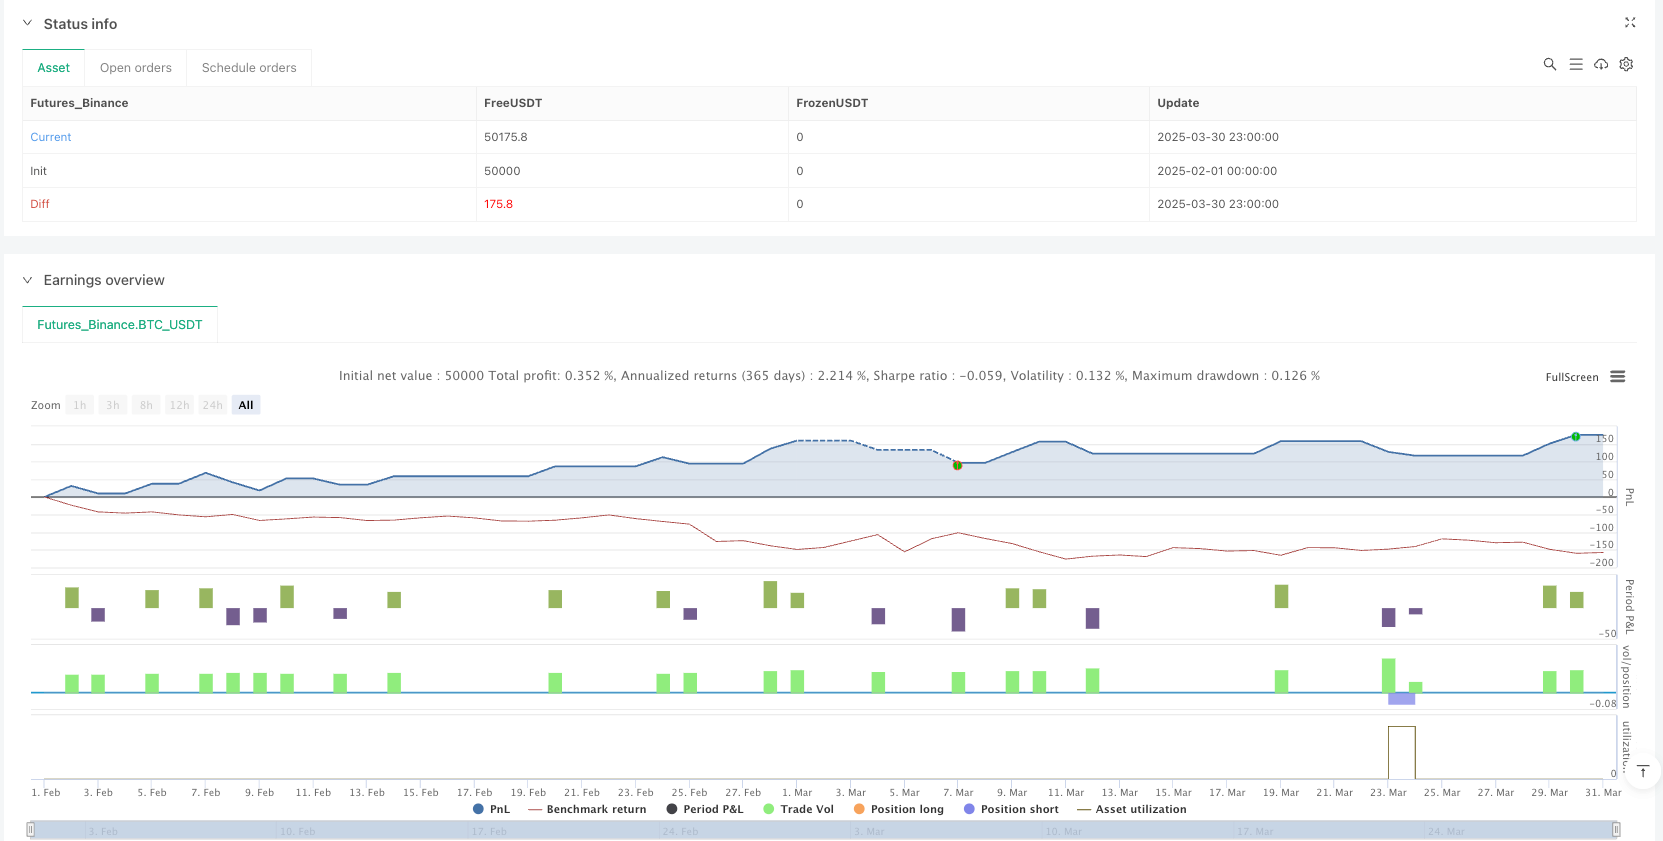Screen dimensions: 1663x841
Task: Collapse the Earnings overview section chevron
Action: click(x=27, y=280)
